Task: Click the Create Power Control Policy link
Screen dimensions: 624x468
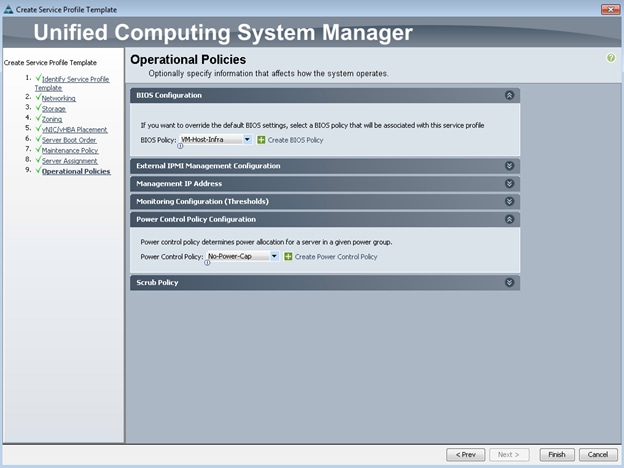Action: pos(336,257)
